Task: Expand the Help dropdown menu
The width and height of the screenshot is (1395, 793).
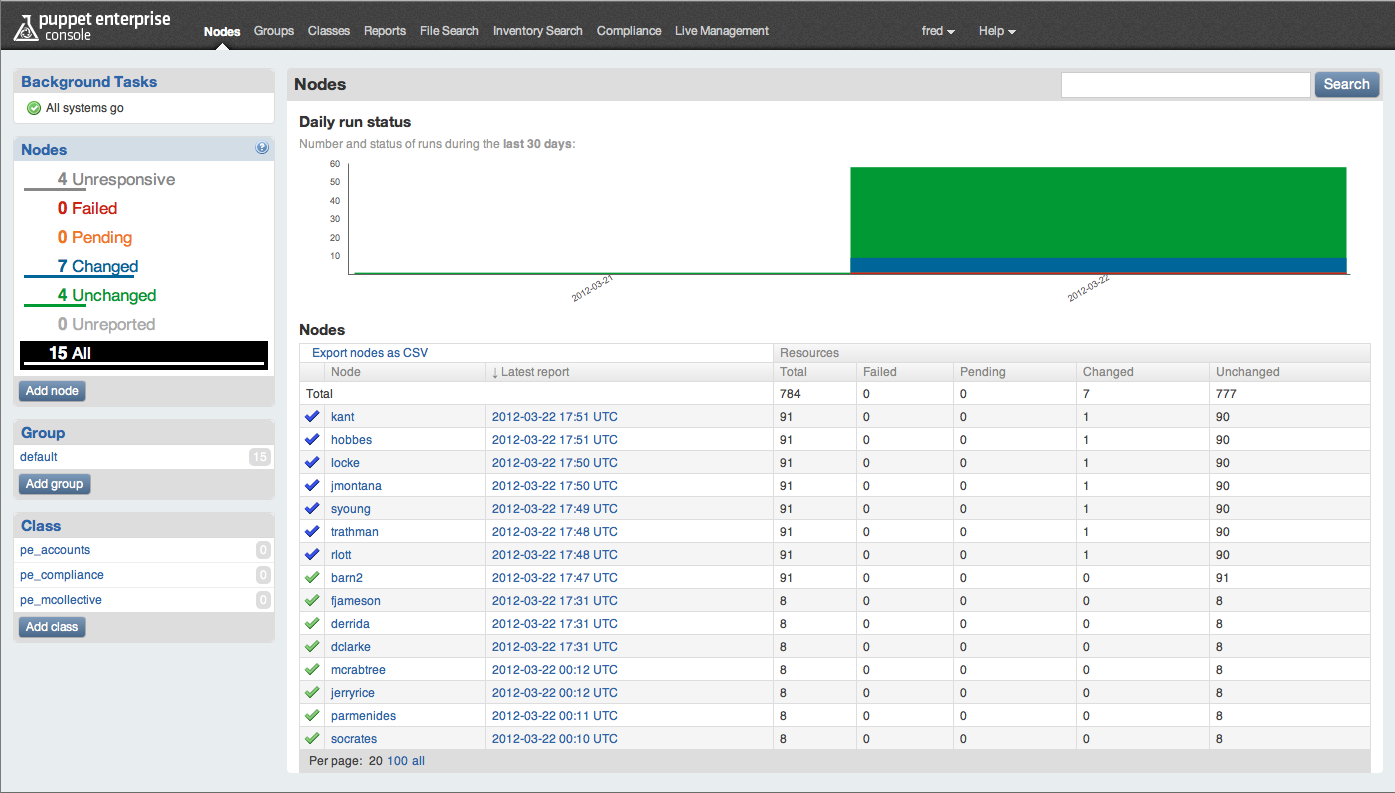Action: click(996, 31)
